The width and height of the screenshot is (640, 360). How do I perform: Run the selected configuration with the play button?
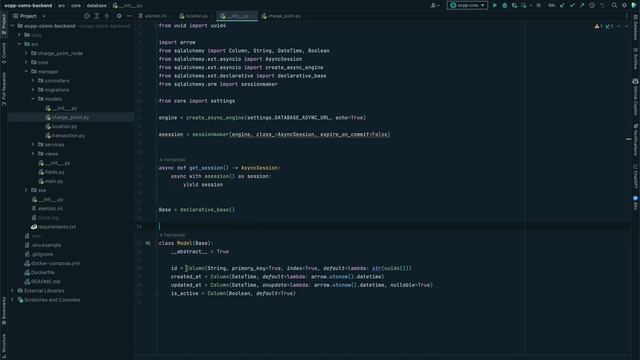[495, 5]
